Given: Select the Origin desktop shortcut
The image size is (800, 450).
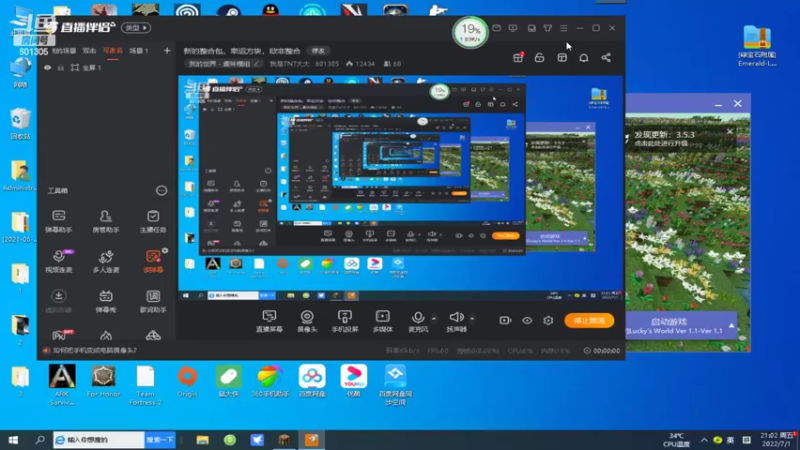Looking at the screenshot, I should pyautogui.click(x=187, y=382).
